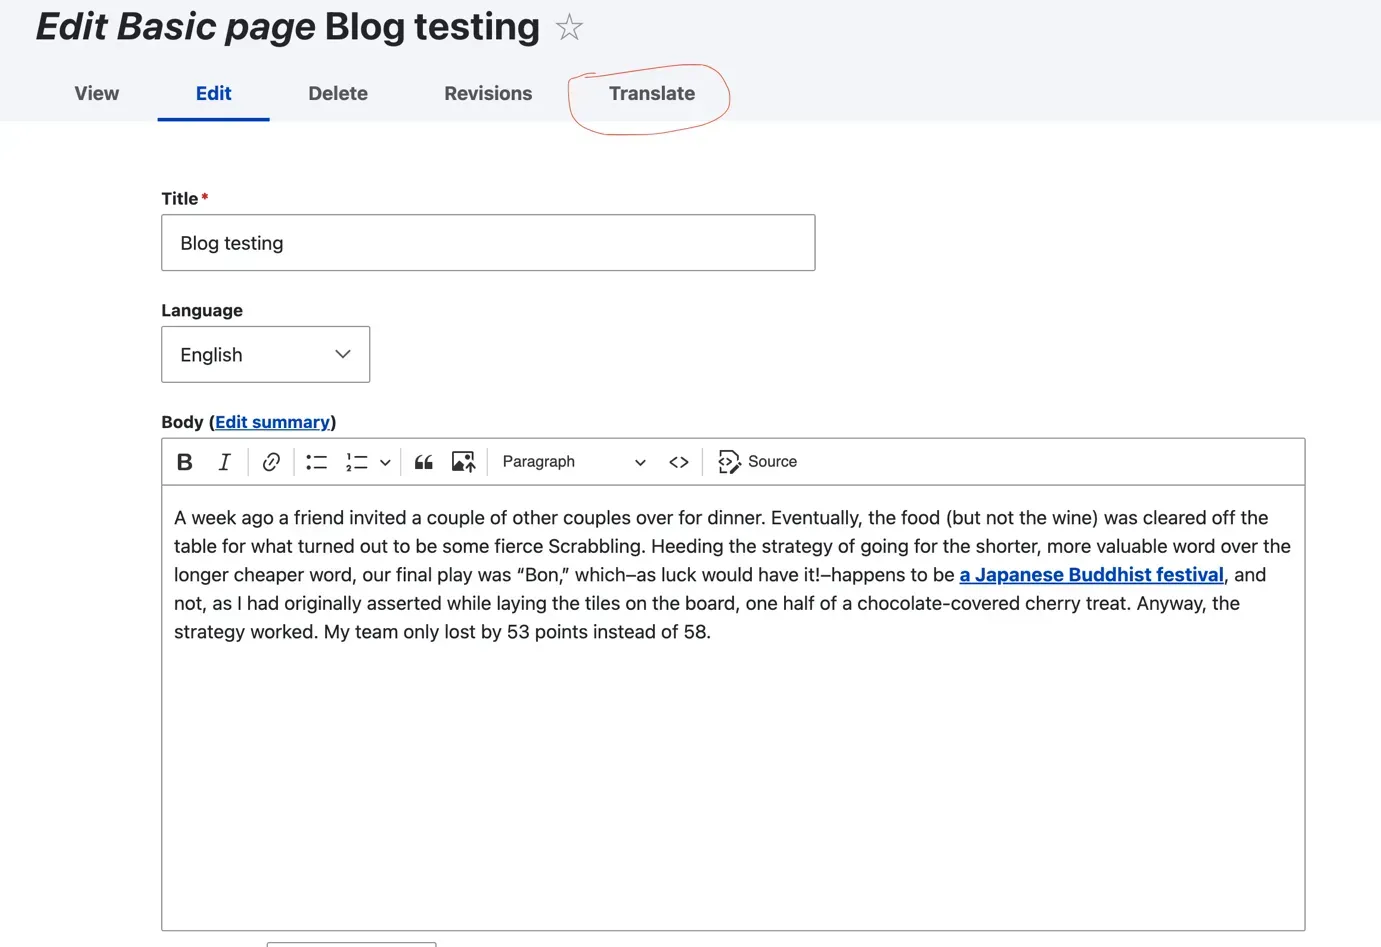Go to the Revisions tab
The width and height of the screenshot is (1381, 947).
click(488, 94)
